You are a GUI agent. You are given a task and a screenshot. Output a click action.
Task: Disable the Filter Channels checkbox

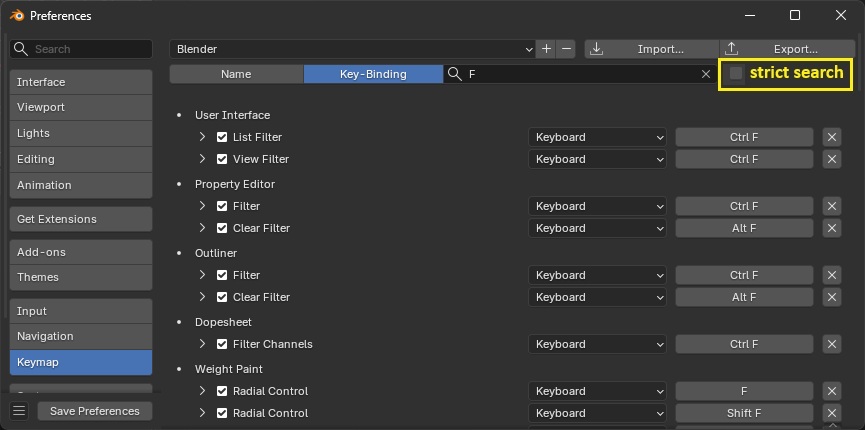pyautogui.click(x=222, y=344)
